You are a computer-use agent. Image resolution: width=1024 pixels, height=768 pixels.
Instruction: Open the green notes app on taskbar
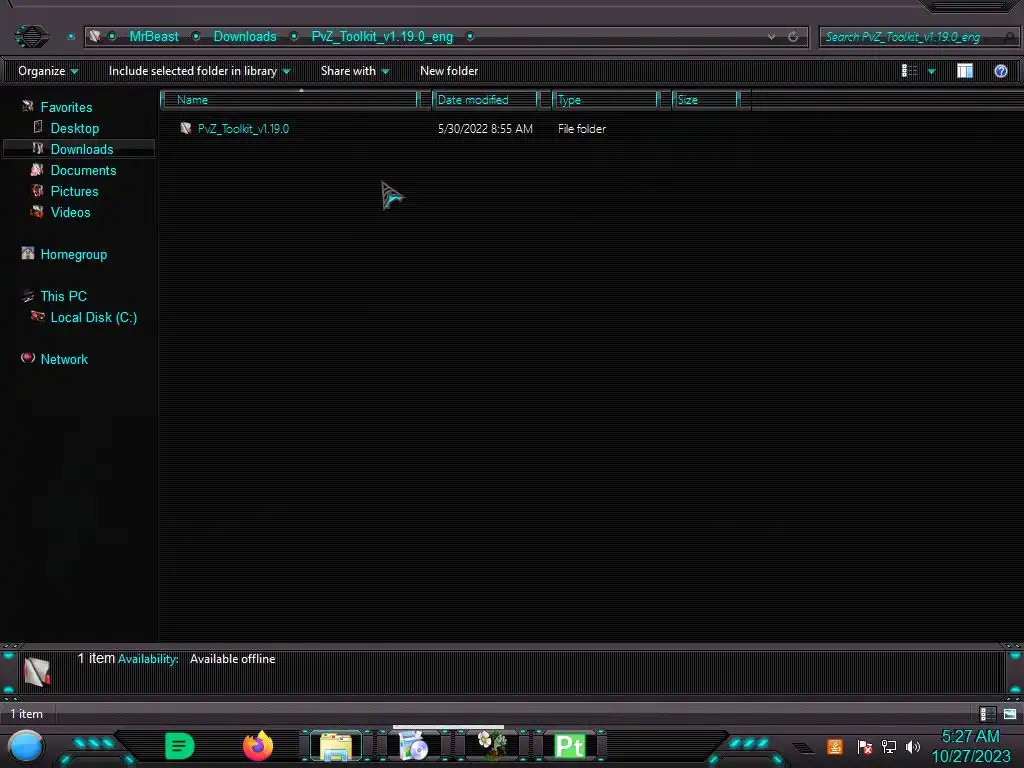180,746
